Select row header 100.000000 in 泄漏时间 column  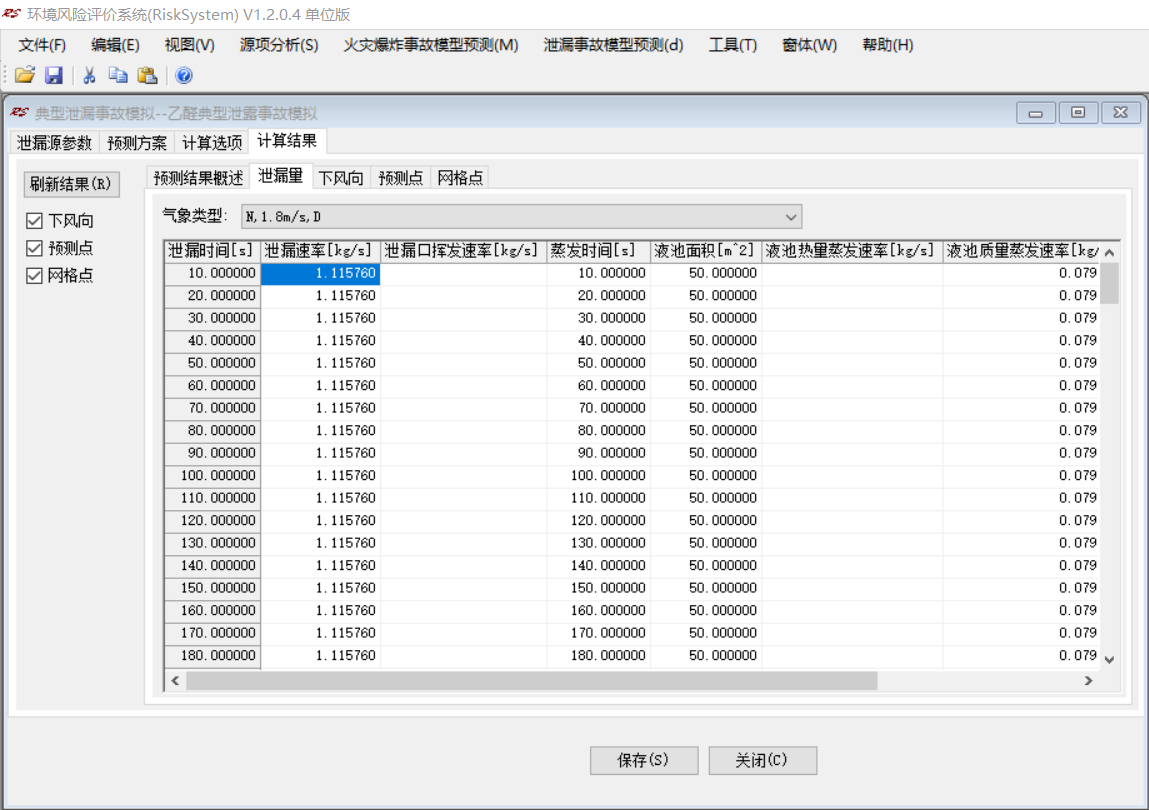213,476
